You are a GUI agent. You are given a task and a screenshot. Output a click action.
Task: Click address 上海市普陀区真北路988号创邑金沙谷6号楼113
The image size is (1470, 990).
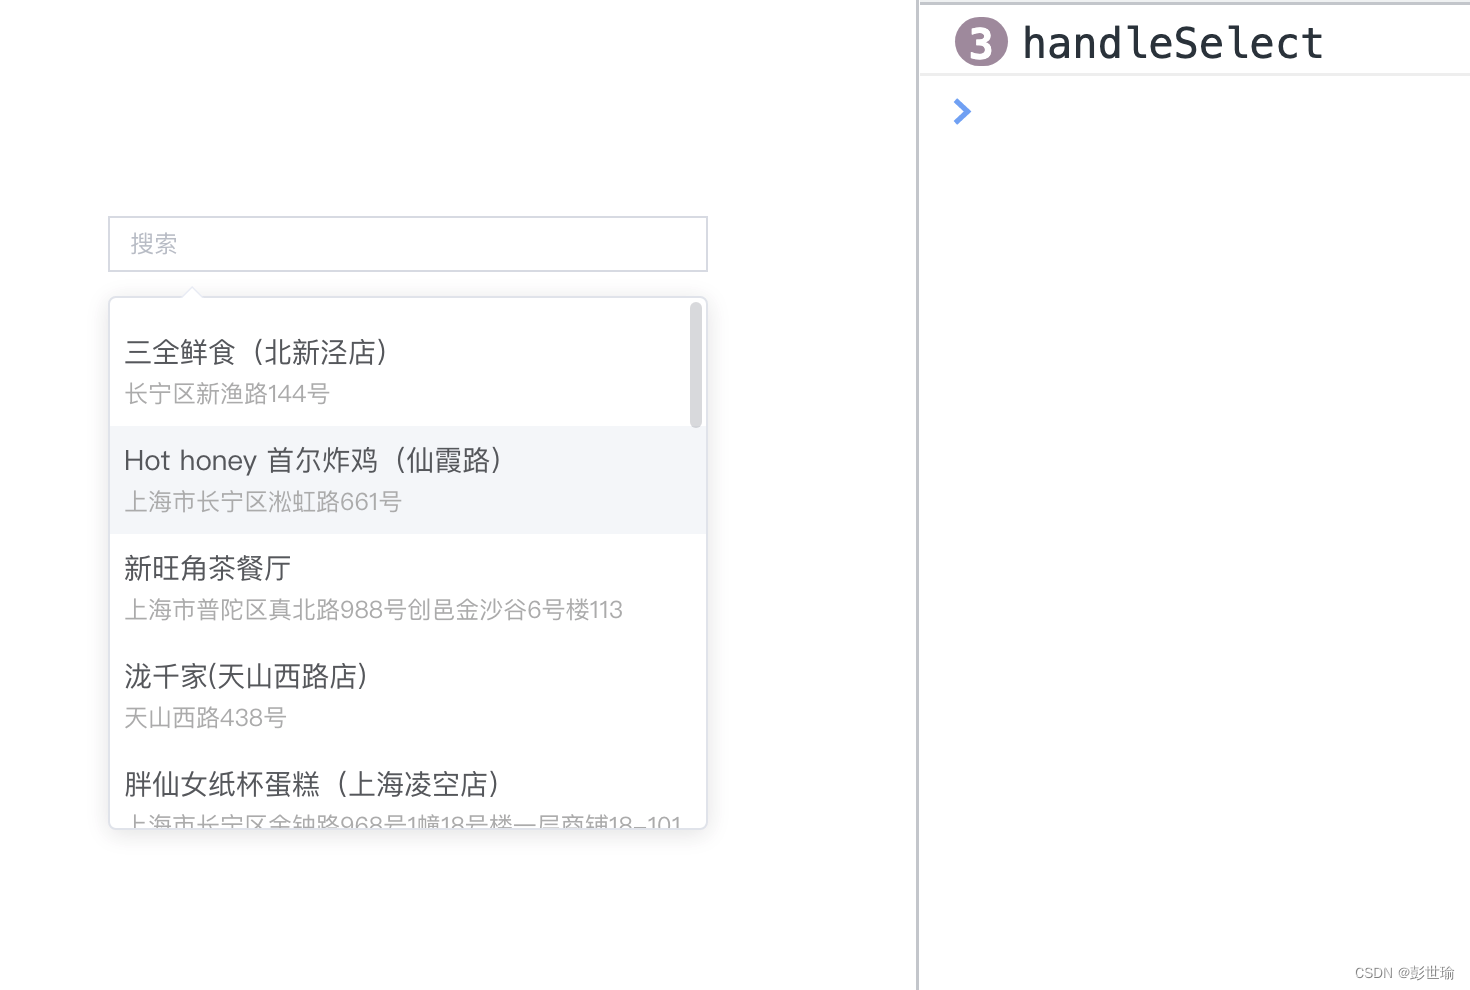tap(373, 610)
